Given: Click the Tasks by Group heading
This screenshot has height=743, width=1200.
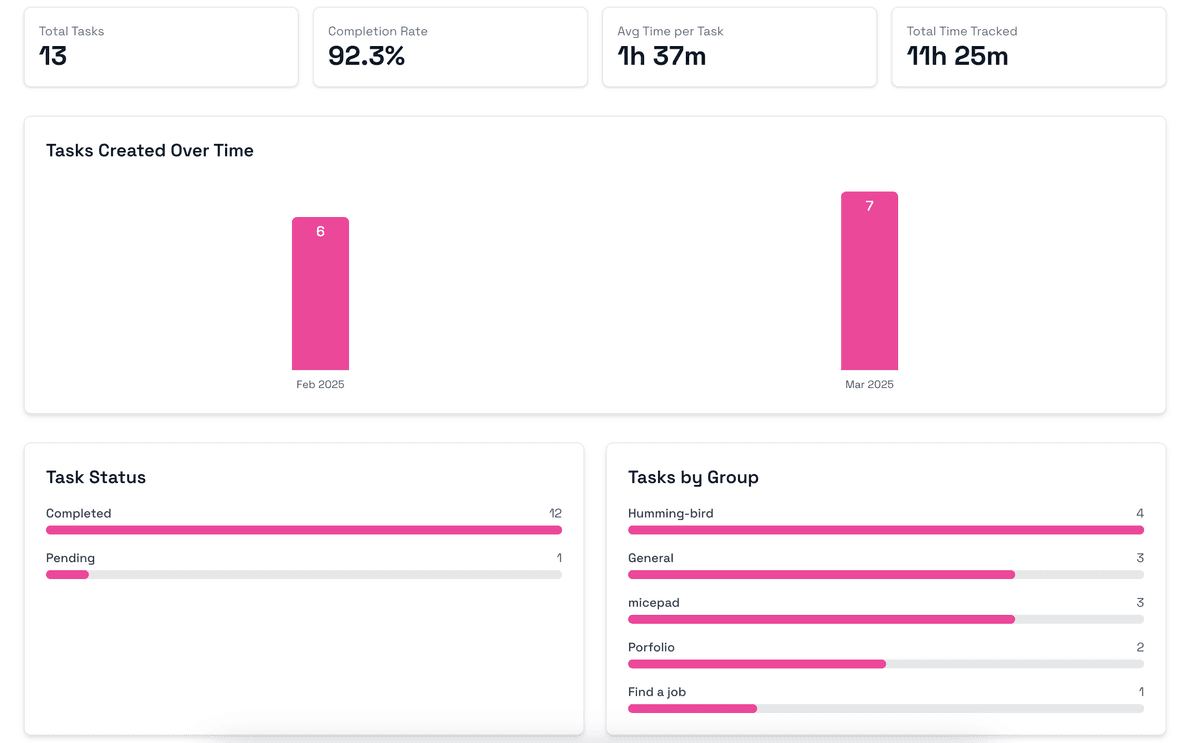Looking at the screenshot, I should click(693, 478).
